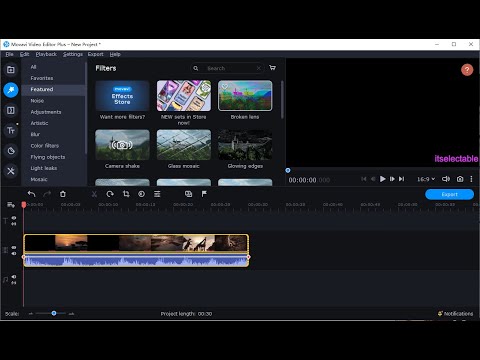Zoom in the timeline with the plus
480x360 pixels.
click(x=71, y=314)
